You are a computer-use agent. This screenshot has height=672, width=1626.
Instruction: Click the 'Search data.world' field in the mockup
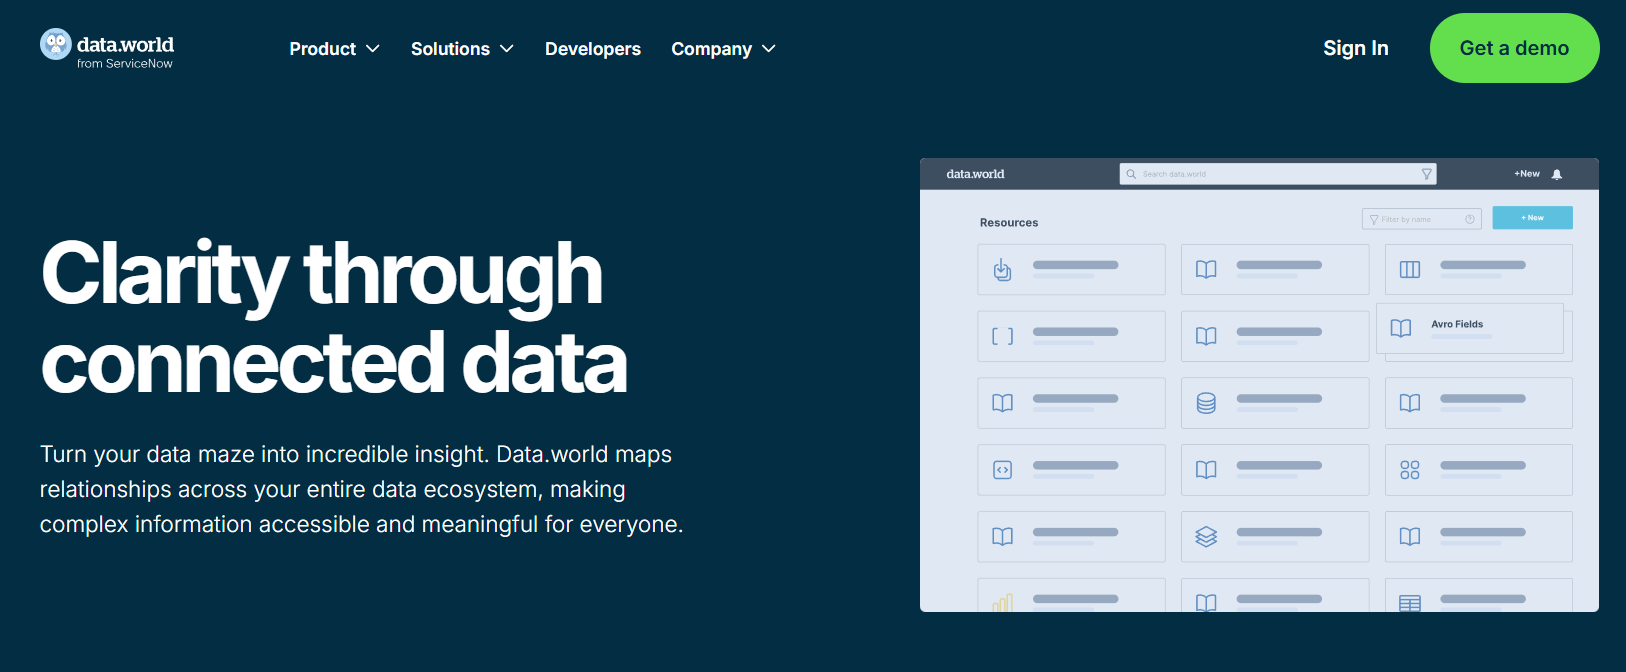pos(1278,174)
